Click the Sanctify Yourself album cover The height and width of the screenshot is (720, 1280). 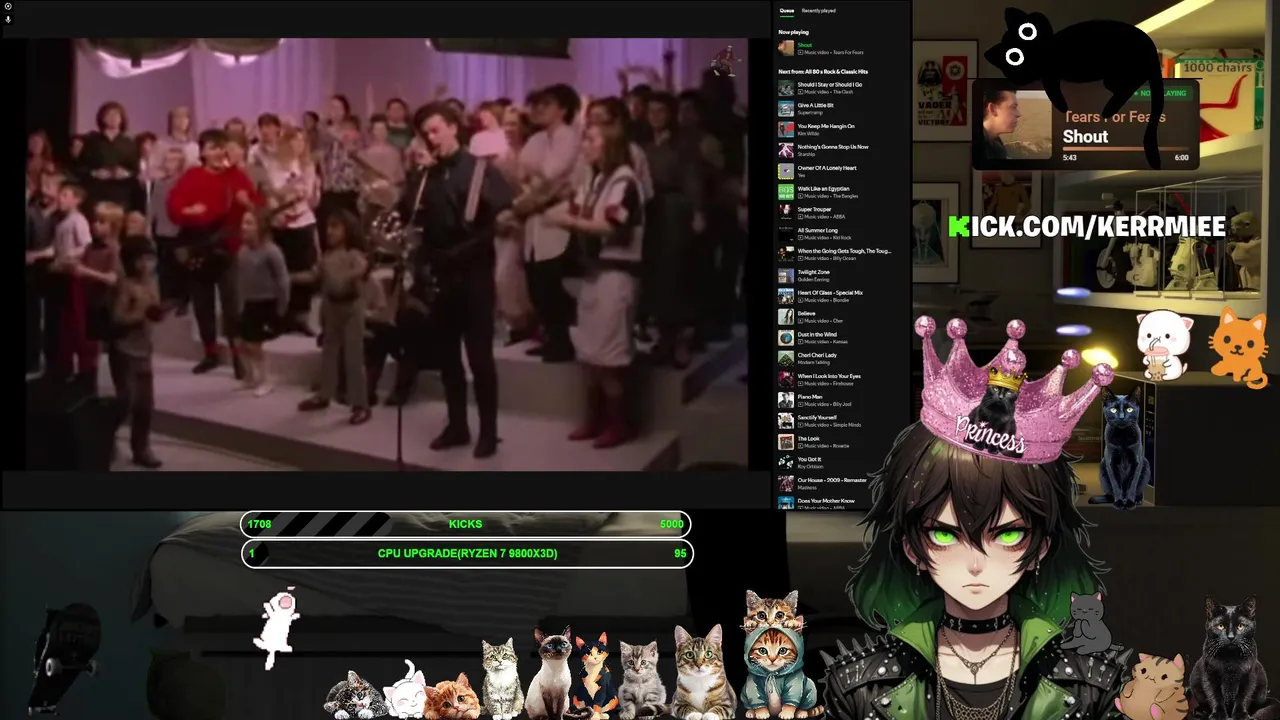coord(786,421)
